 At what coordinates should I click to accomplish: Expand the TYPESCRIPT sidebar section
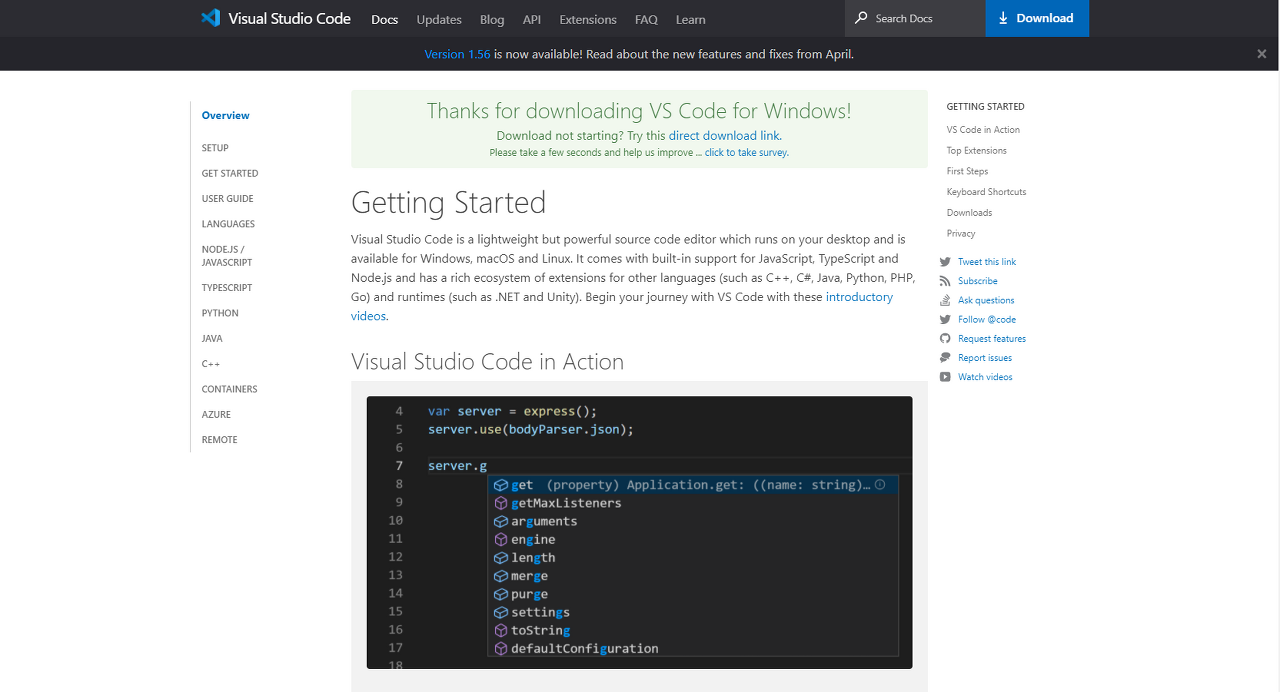coord(227,288)
